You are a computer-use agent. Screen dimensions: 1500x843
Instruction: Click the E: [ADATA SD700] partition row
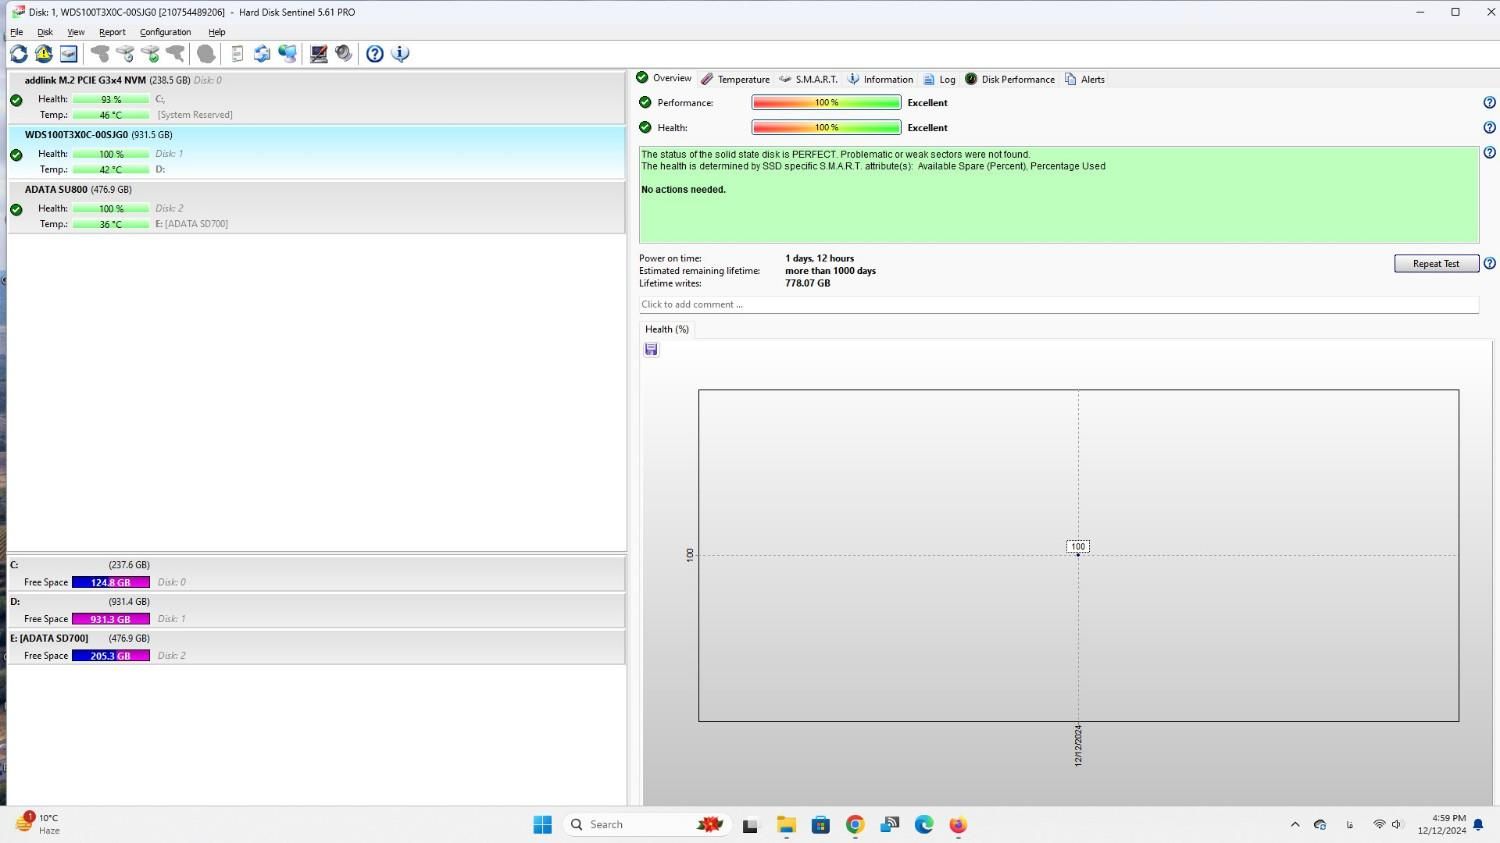[316, 648]
